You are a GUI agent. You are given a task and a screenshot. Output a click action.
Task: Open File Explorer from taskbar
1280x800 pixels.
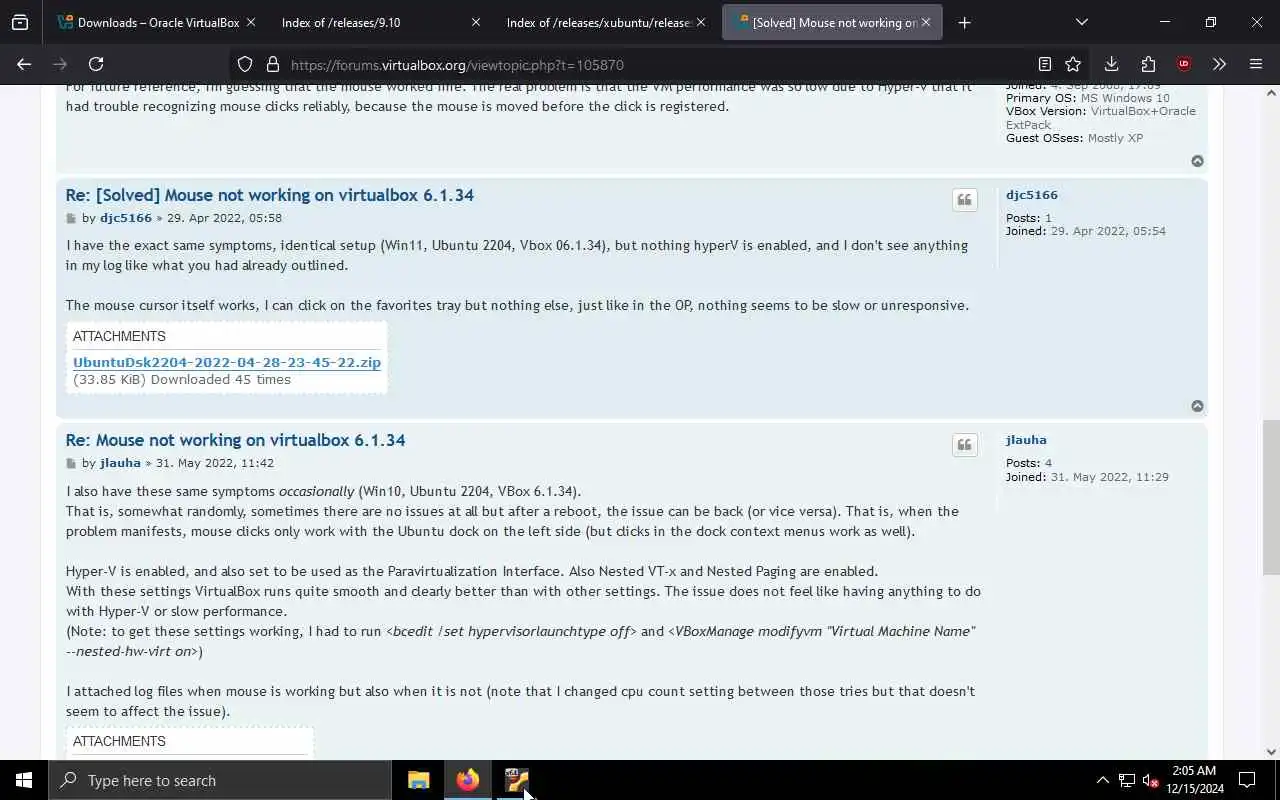[x=418, y=780]
